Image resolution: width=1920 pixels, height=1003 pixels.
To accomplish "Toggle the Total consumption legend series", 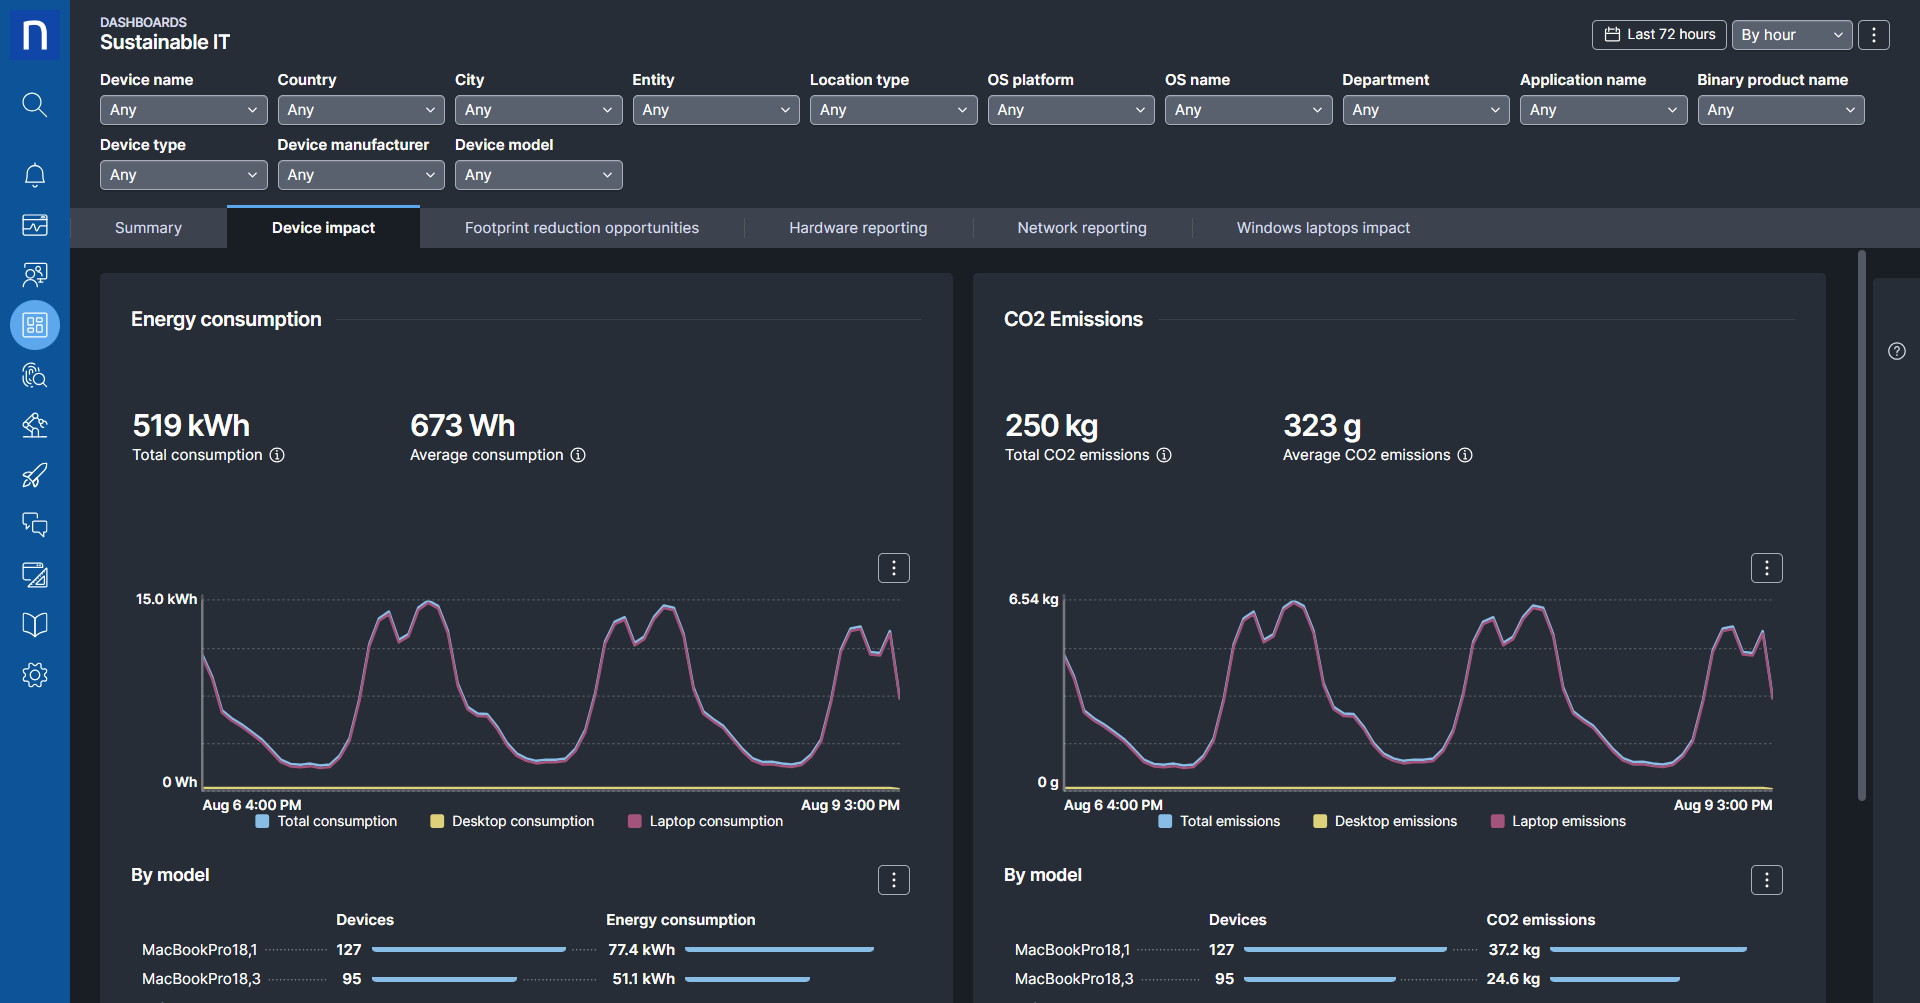I will coord(327,821).
